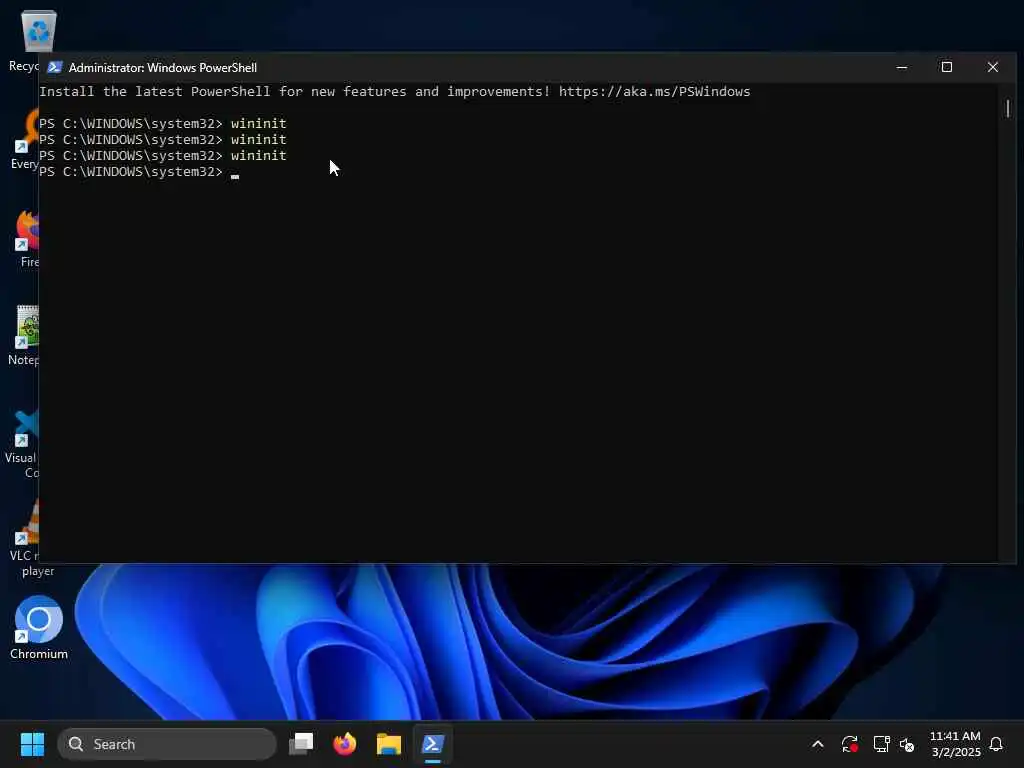Viewport: 1024px width, 768px height.
Task: Click the taskbar Search box
Action: click(167, 744)
